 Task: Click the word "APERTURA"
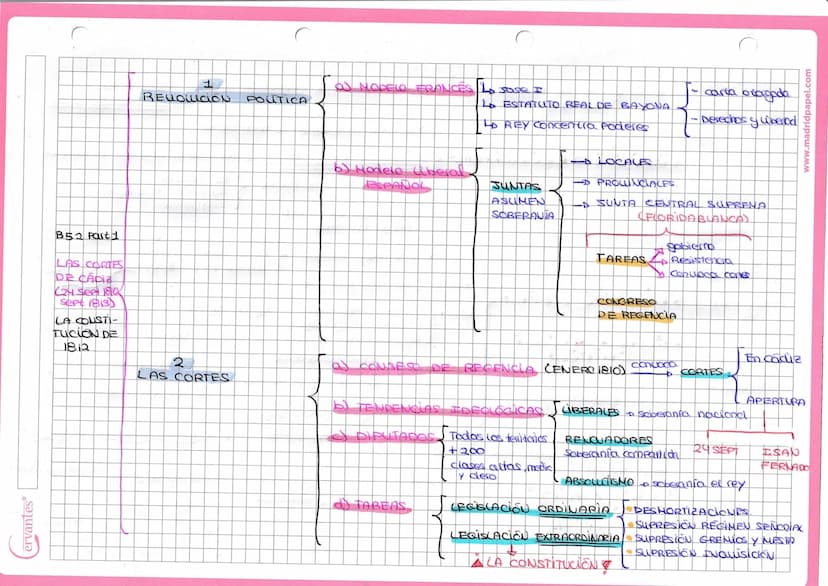coord(776,401)
